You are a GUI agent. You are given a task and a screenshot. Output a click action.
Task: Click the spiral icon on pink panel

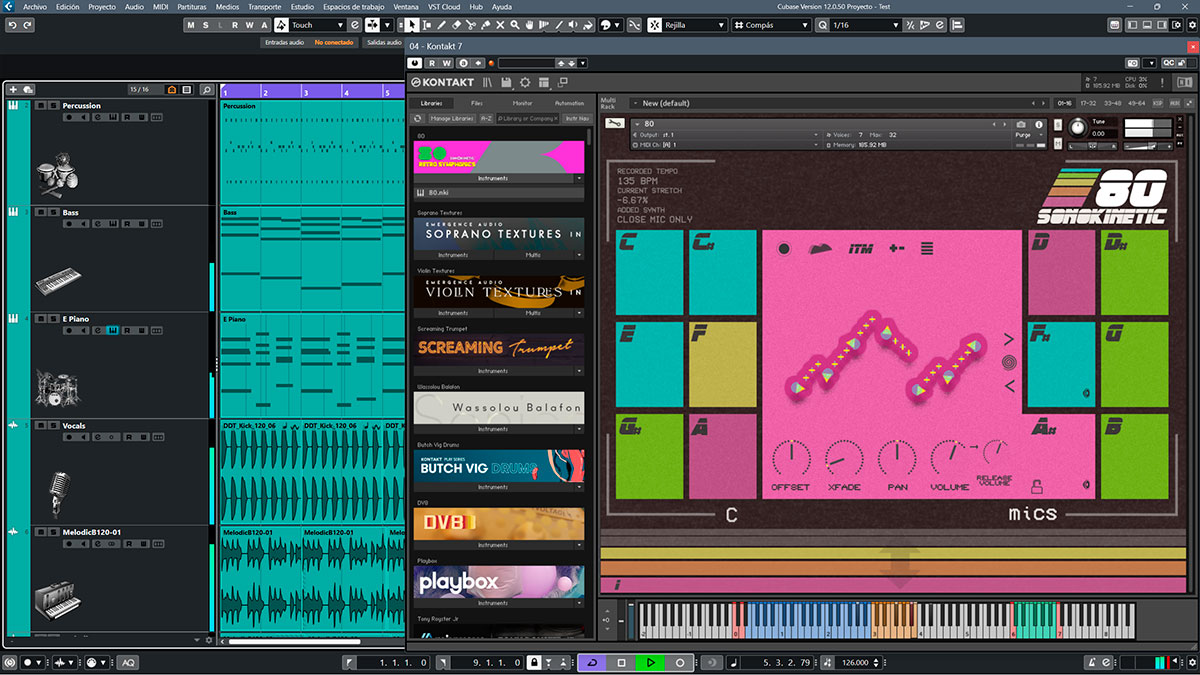(x=1009, y=362)
